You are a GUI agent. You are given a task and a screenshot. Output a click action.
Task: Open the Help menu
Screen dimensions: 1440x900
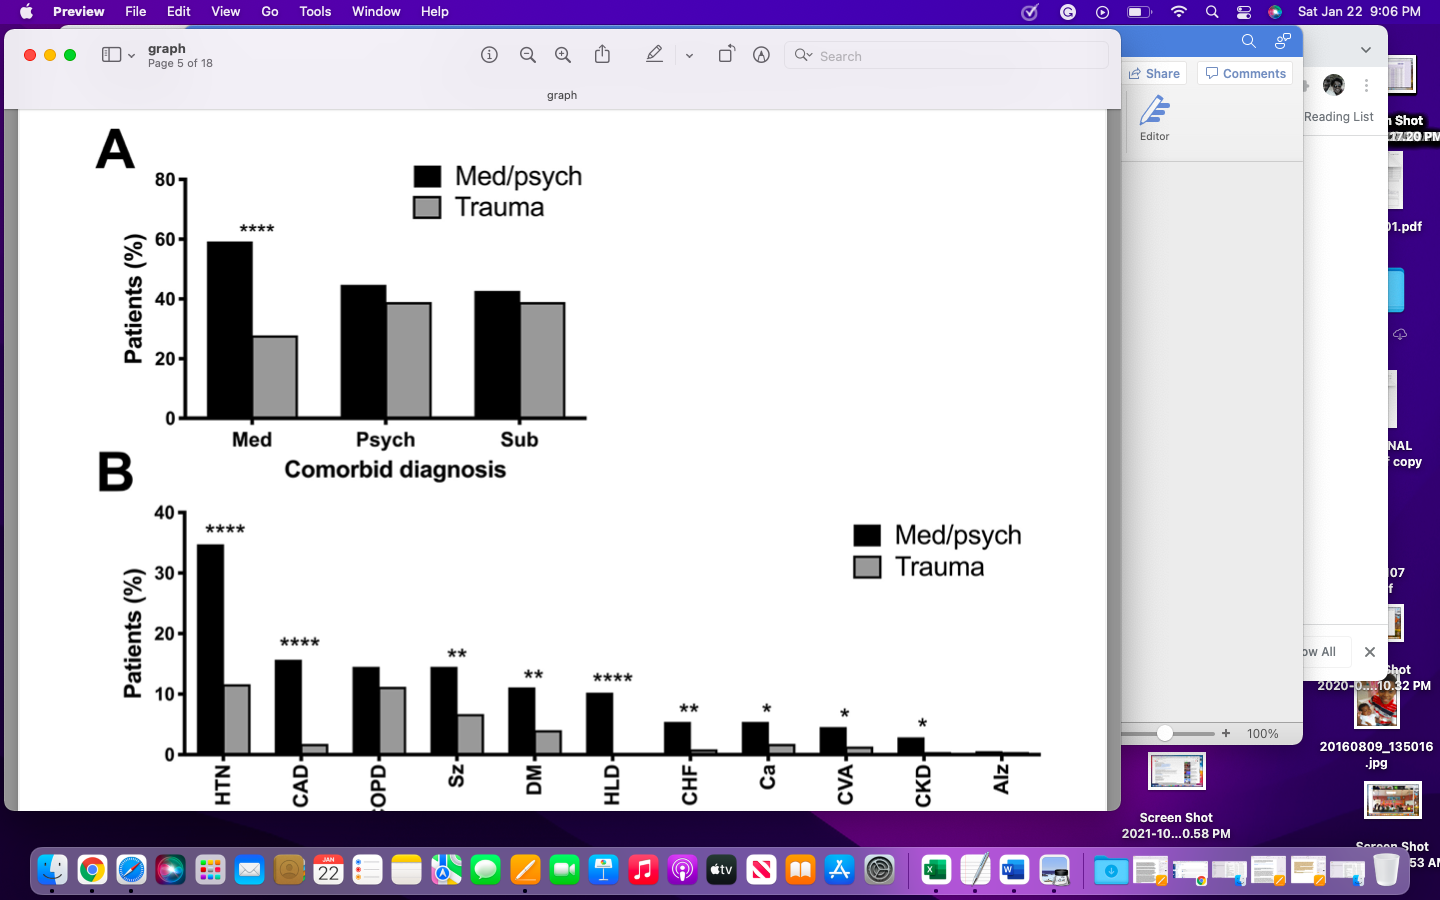coord(435,12)
